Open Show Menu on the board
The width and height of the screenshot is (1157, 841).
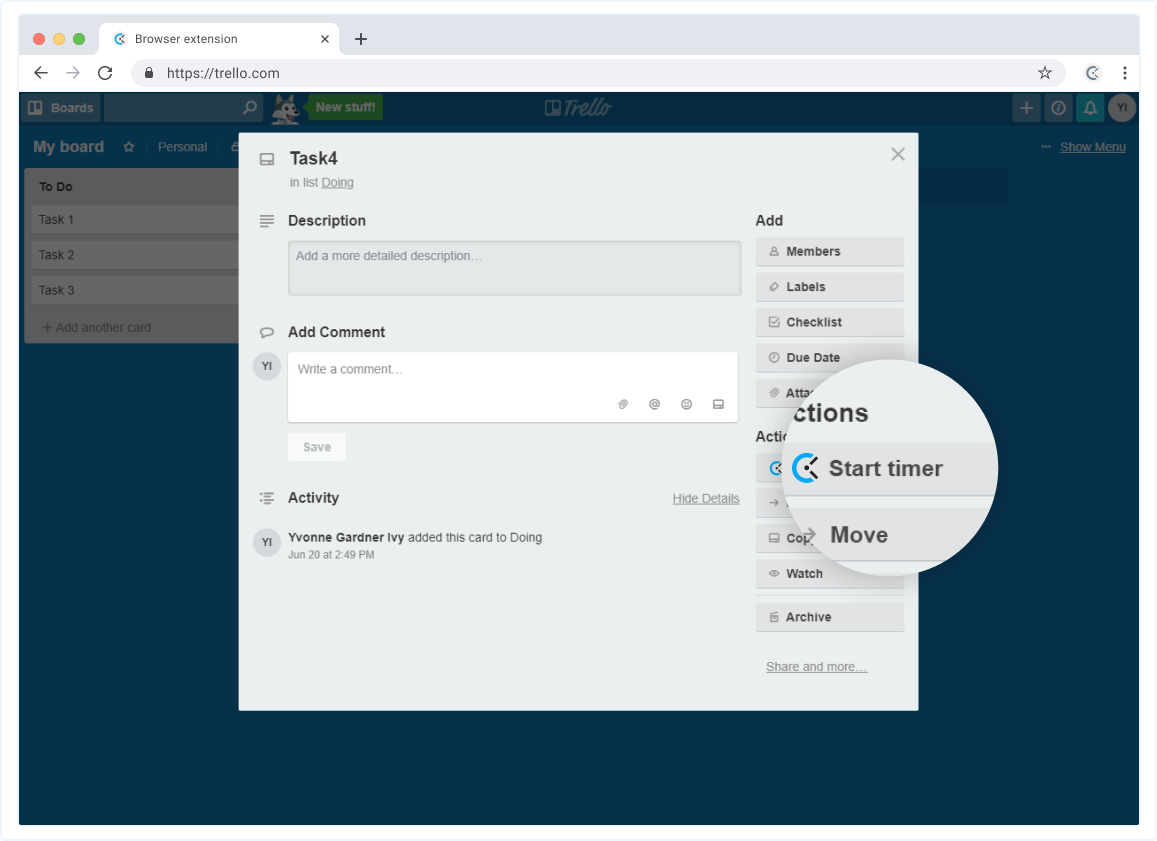click(x=1092, y=147)
